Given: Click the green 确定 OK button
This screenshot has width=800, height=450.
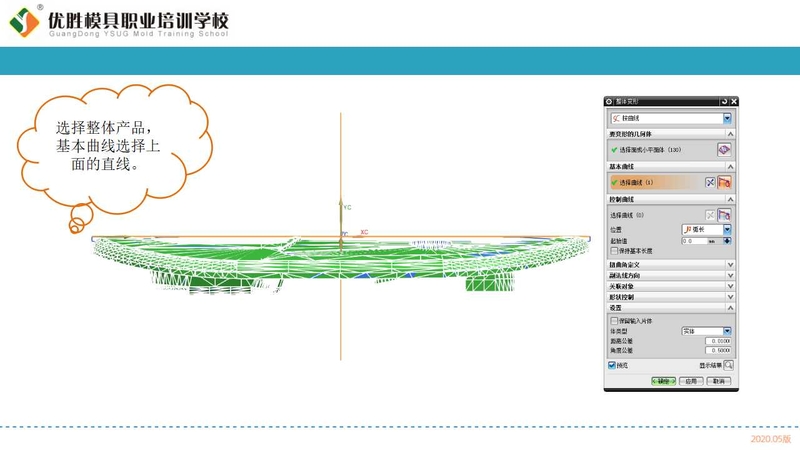Looking at the screenshot, I should click(663, 381).
